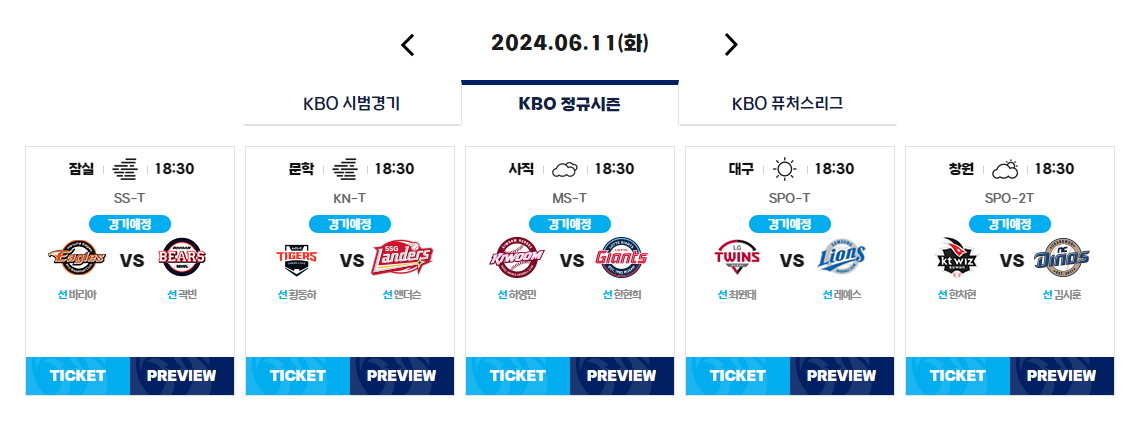1142x446 pixels.
Task: Go to the previous date with left arrow
Action: click(408, 45)
